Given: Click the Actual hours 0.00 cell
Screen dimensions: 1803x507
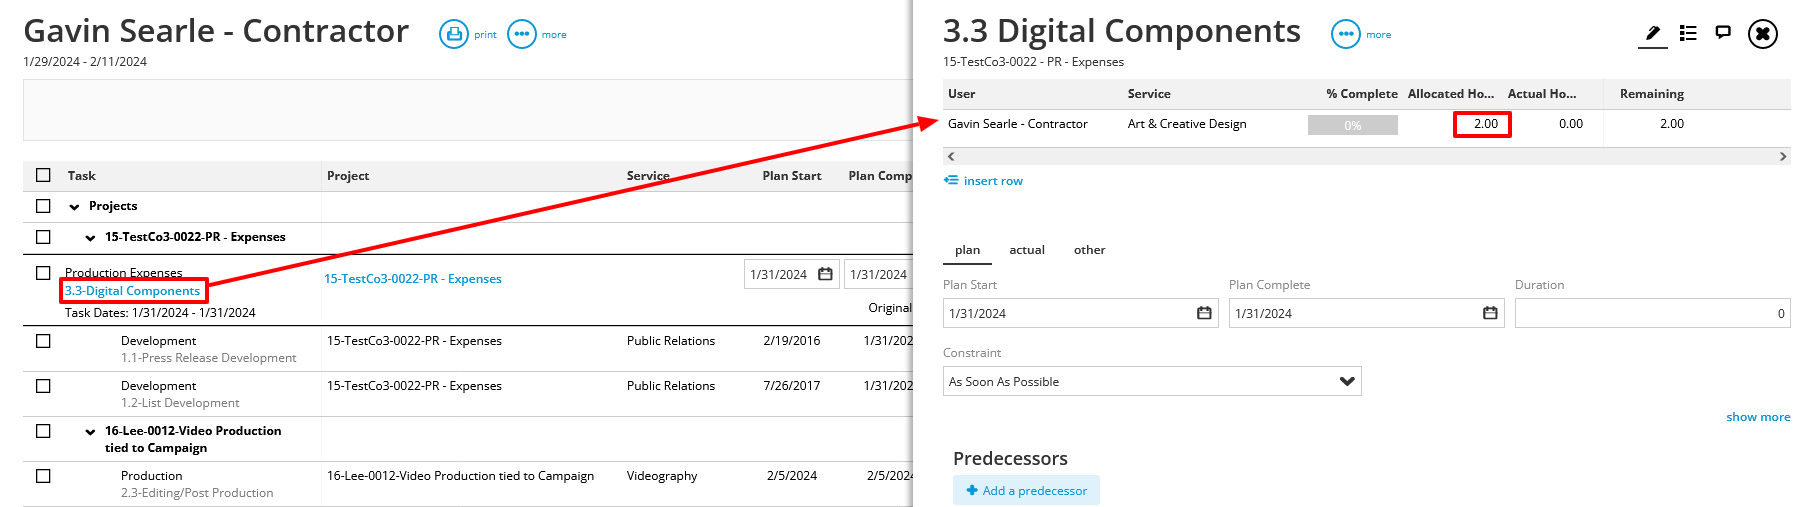Looking at the screenshot, I should (x=1571, y=124).
